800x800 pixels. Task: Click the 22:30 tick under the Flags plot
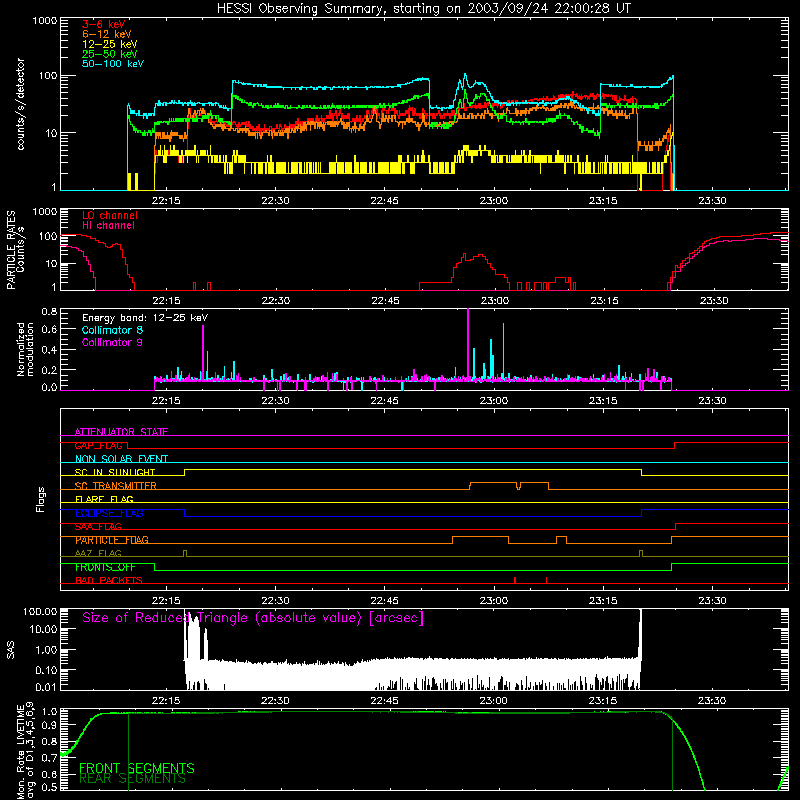[275, 601]
